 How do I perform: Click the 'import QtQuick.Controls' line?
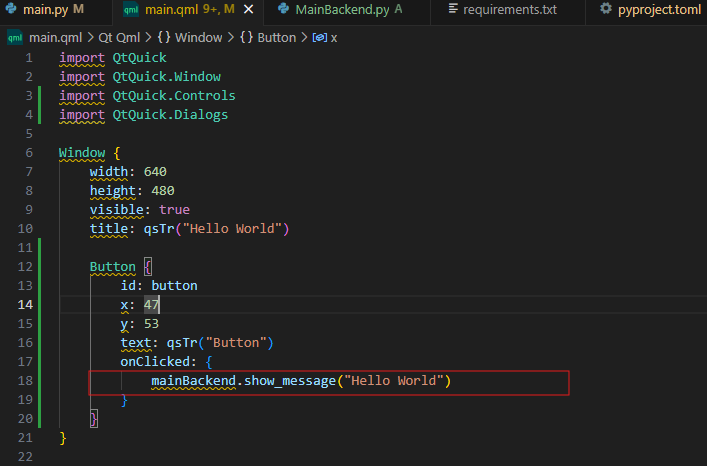[147, 96]
